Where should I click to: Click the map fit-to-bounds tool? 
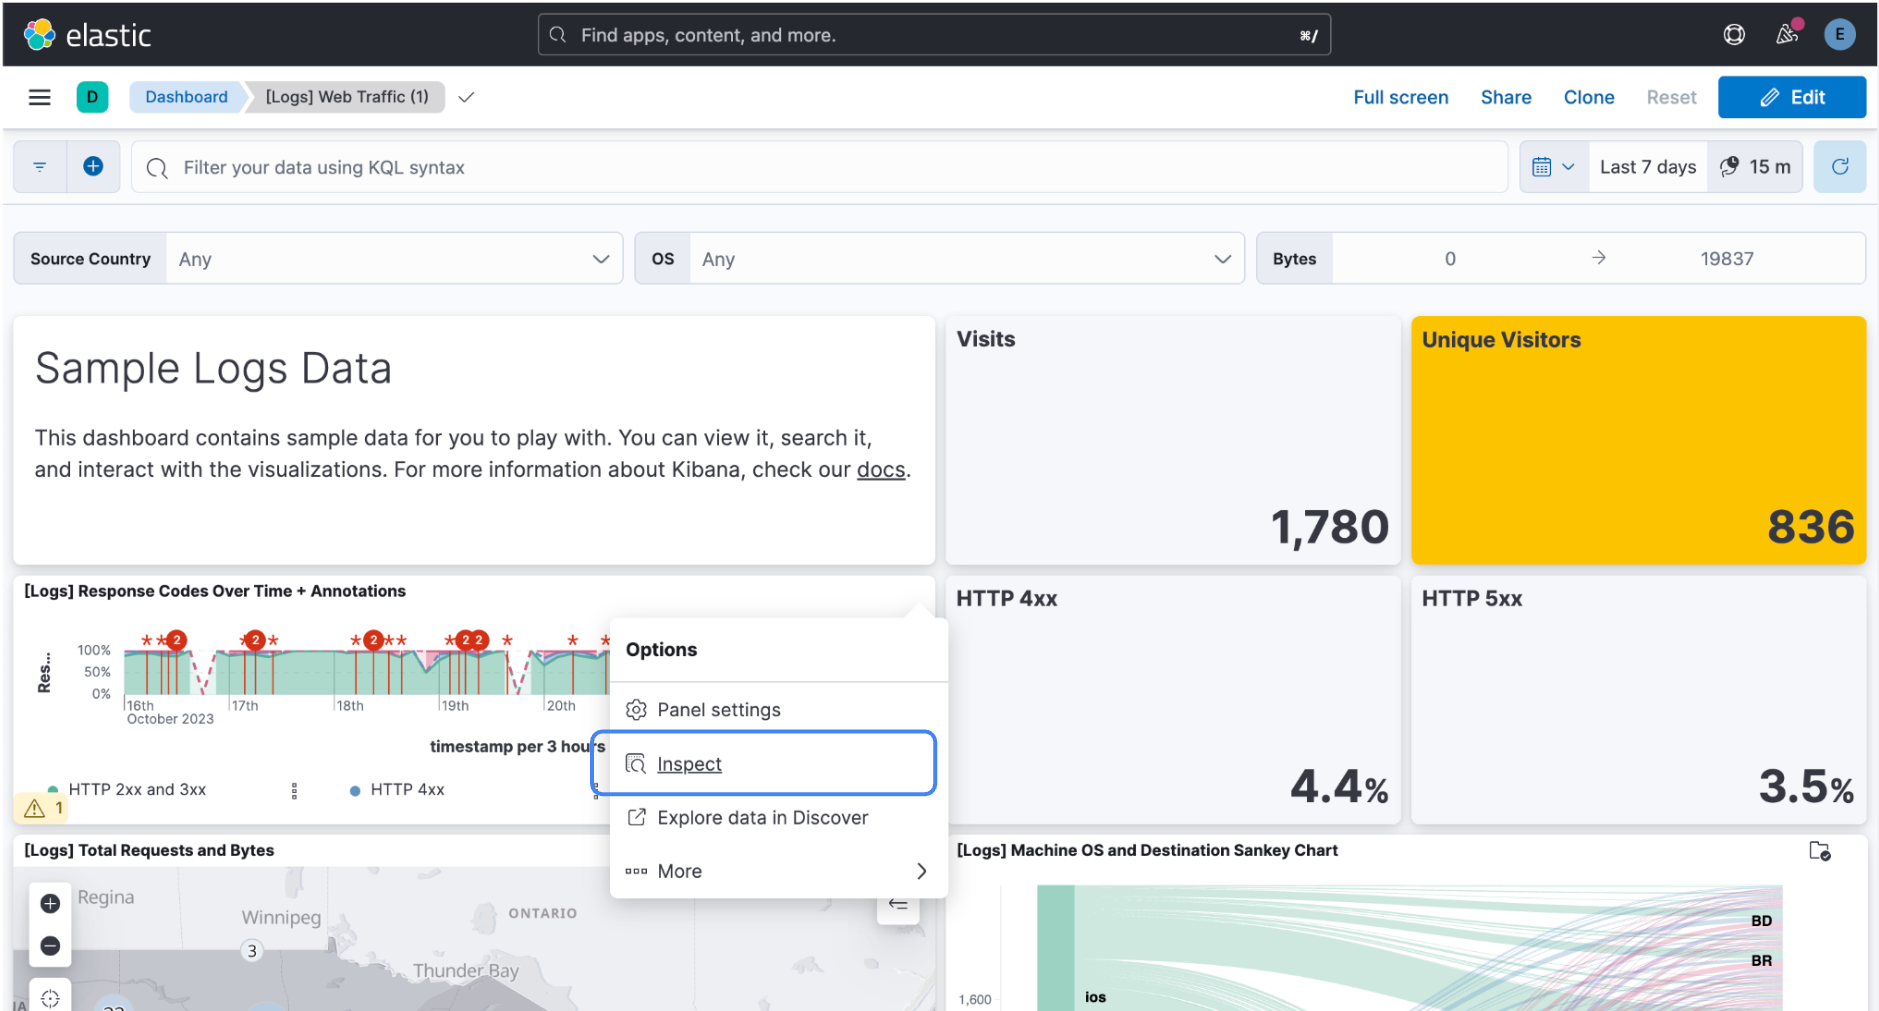tap(50, 997)
